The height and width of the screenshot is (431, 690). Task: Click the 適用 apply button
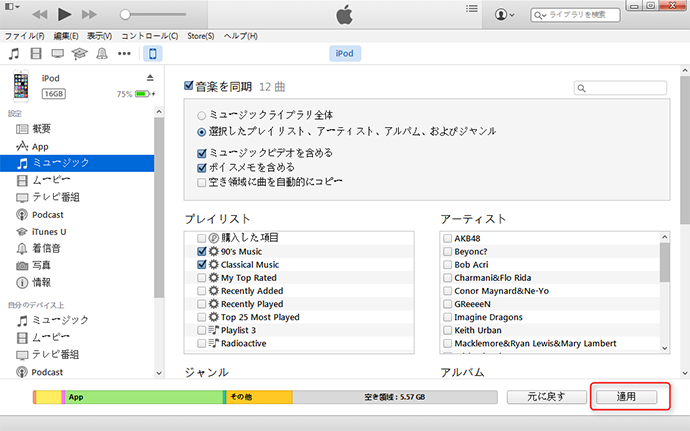click(x=626, y=397)
